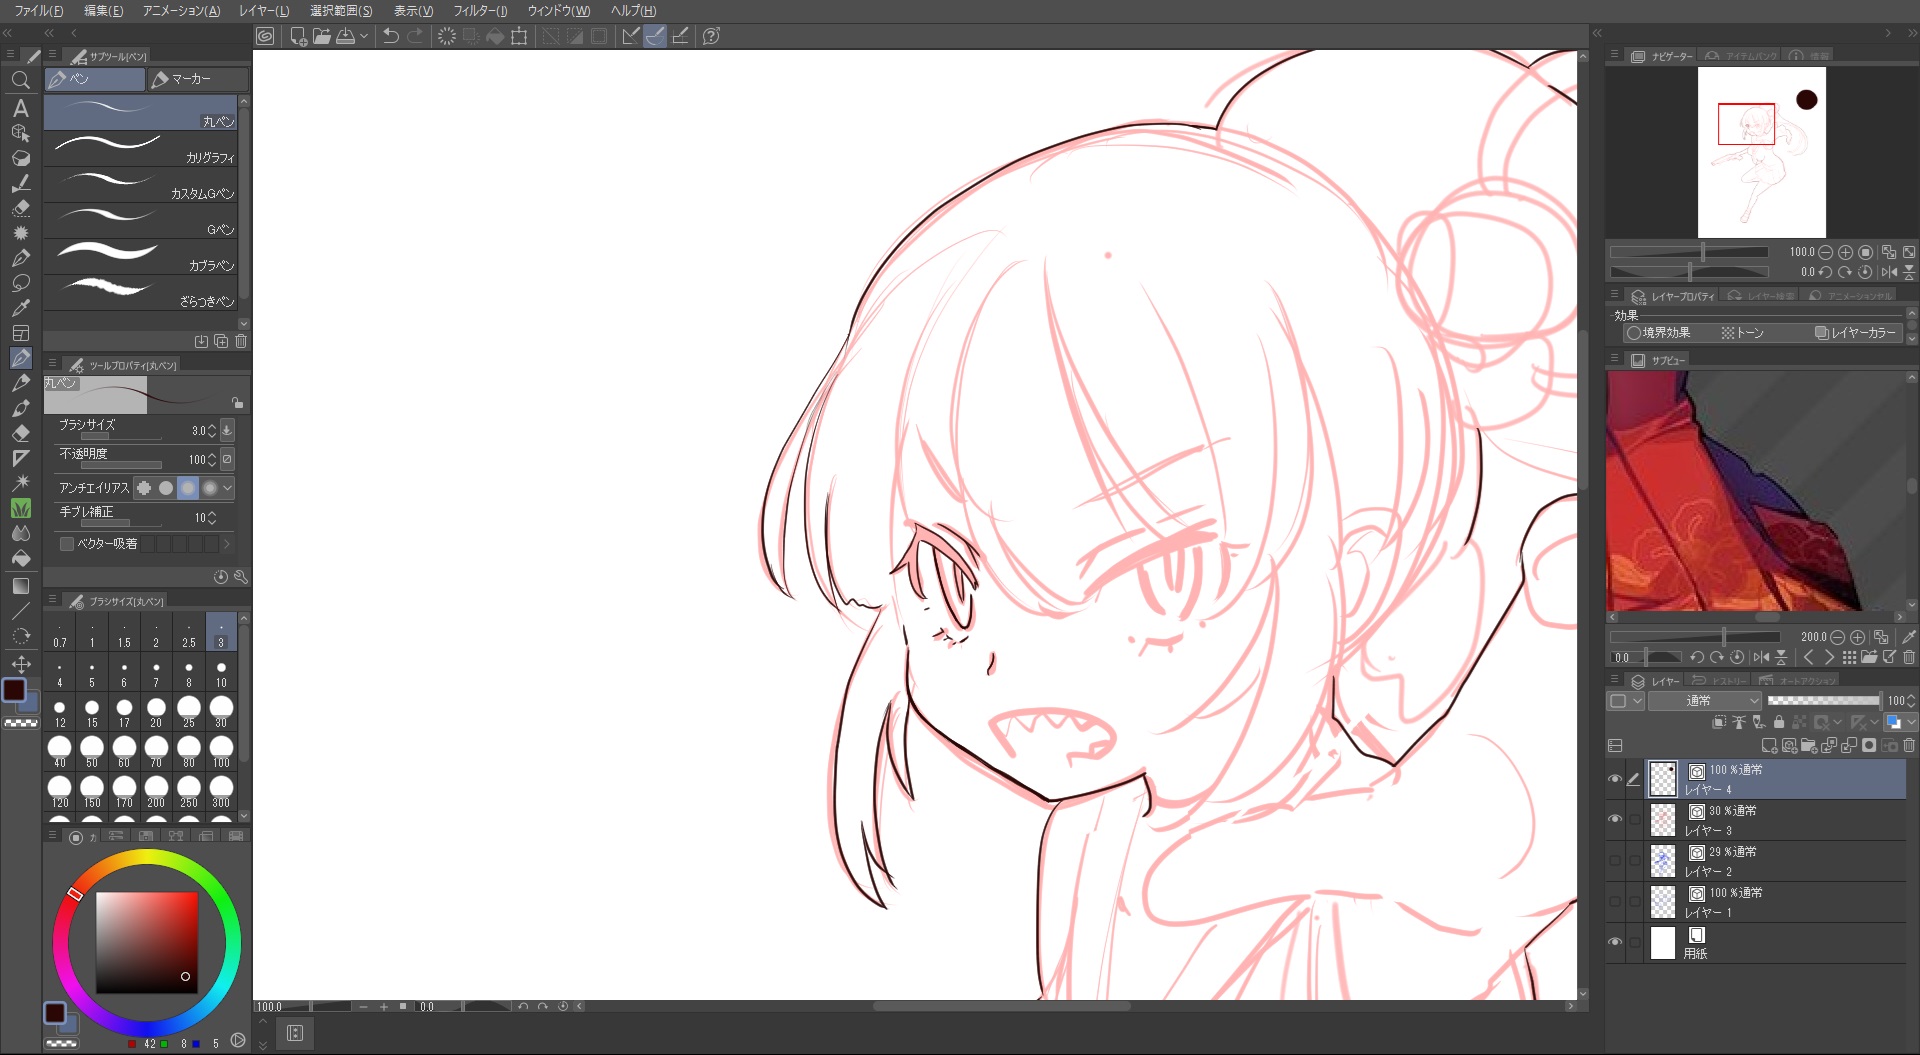Open the 編集(E) menu

tap(104, 11)
